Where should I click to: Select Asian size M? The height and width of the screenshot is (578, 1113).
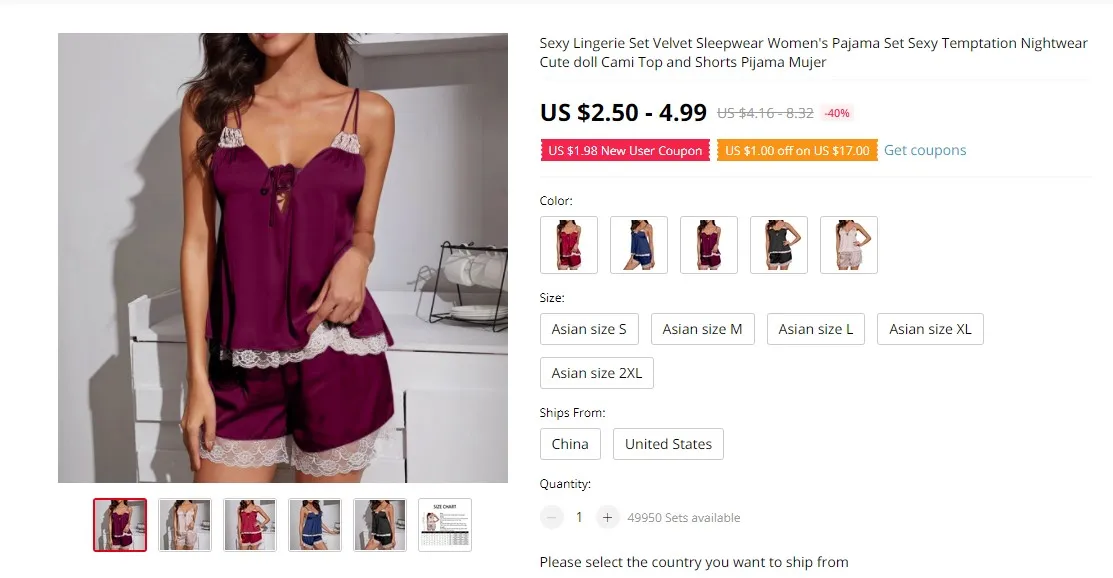coord(703,329)
